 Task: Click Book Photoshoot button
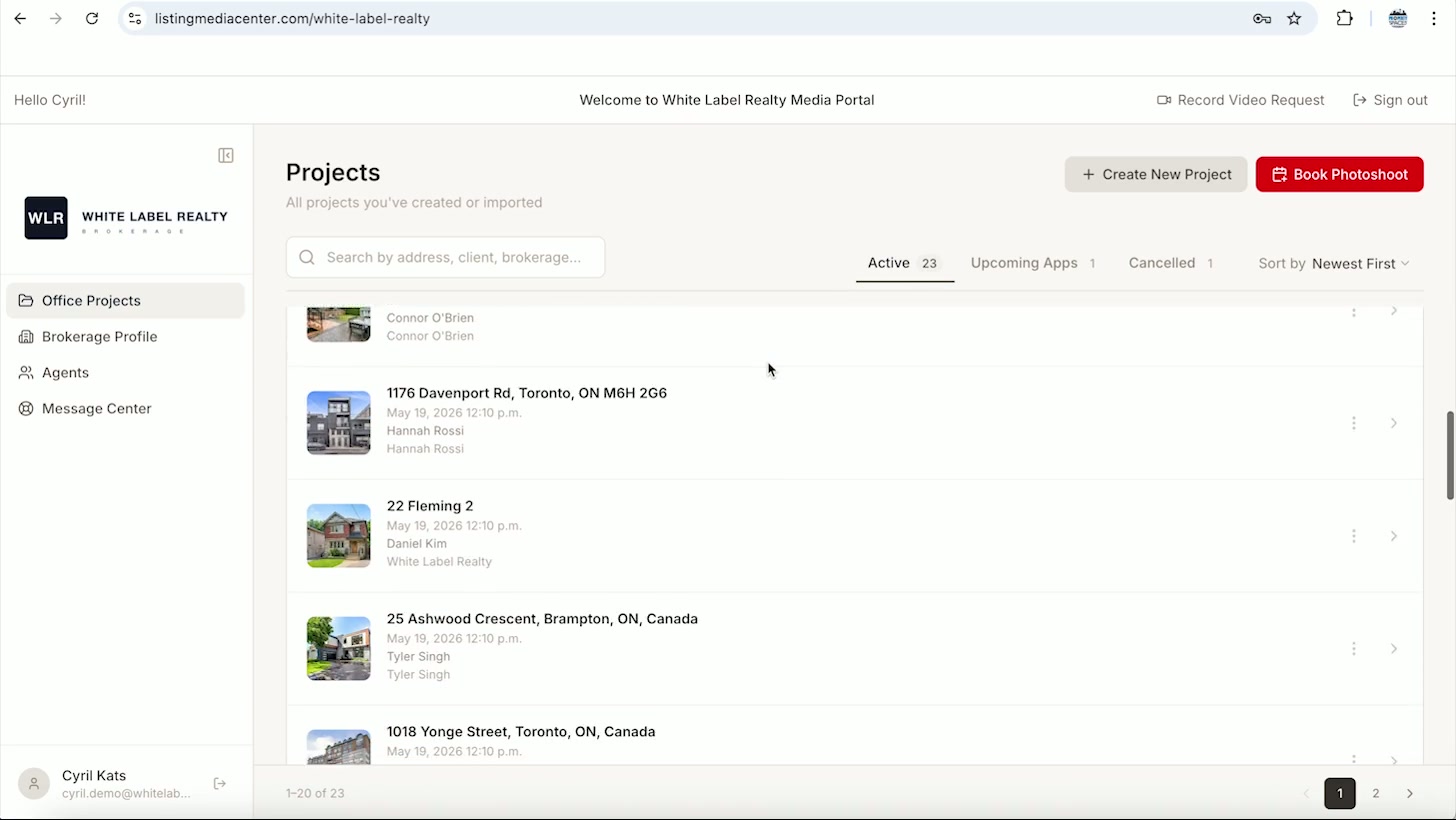(x=1339, y=174)
